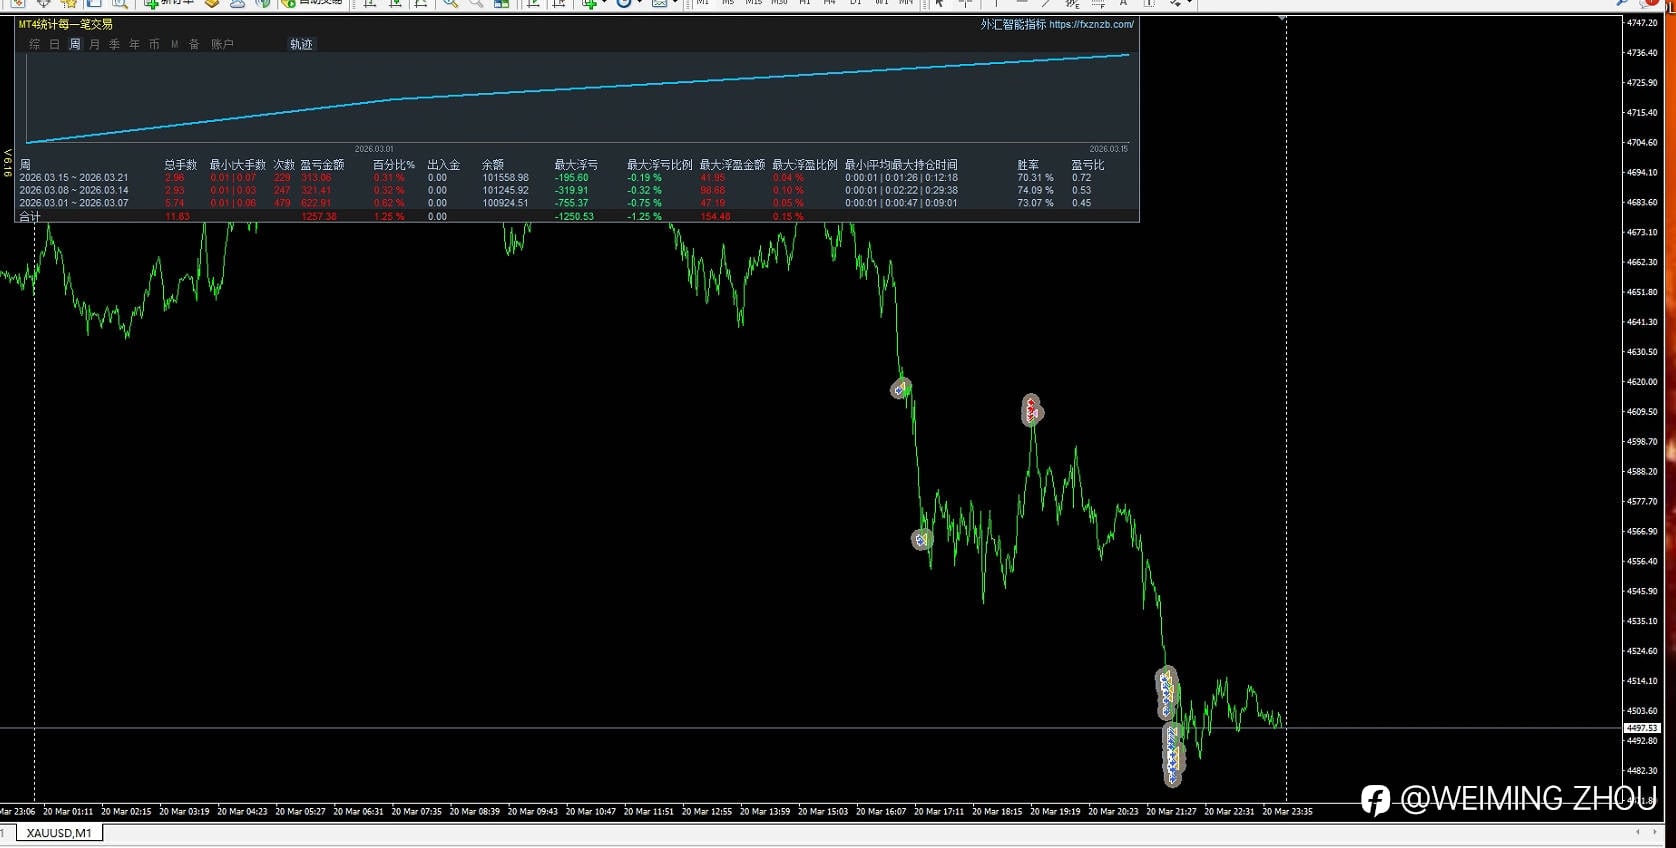Click the 盈亏金额 column header
The height and width of the screenshot is (848, 1676).
tap(322, 165)
